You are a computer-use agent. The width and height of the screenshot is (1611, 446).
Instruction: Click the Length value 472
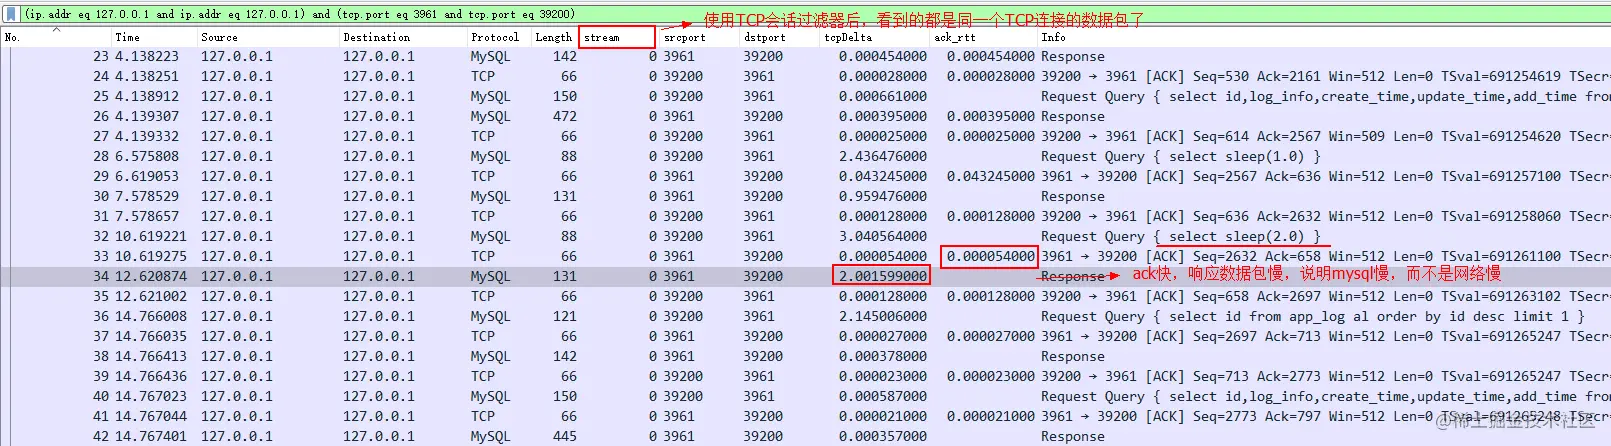565,116
